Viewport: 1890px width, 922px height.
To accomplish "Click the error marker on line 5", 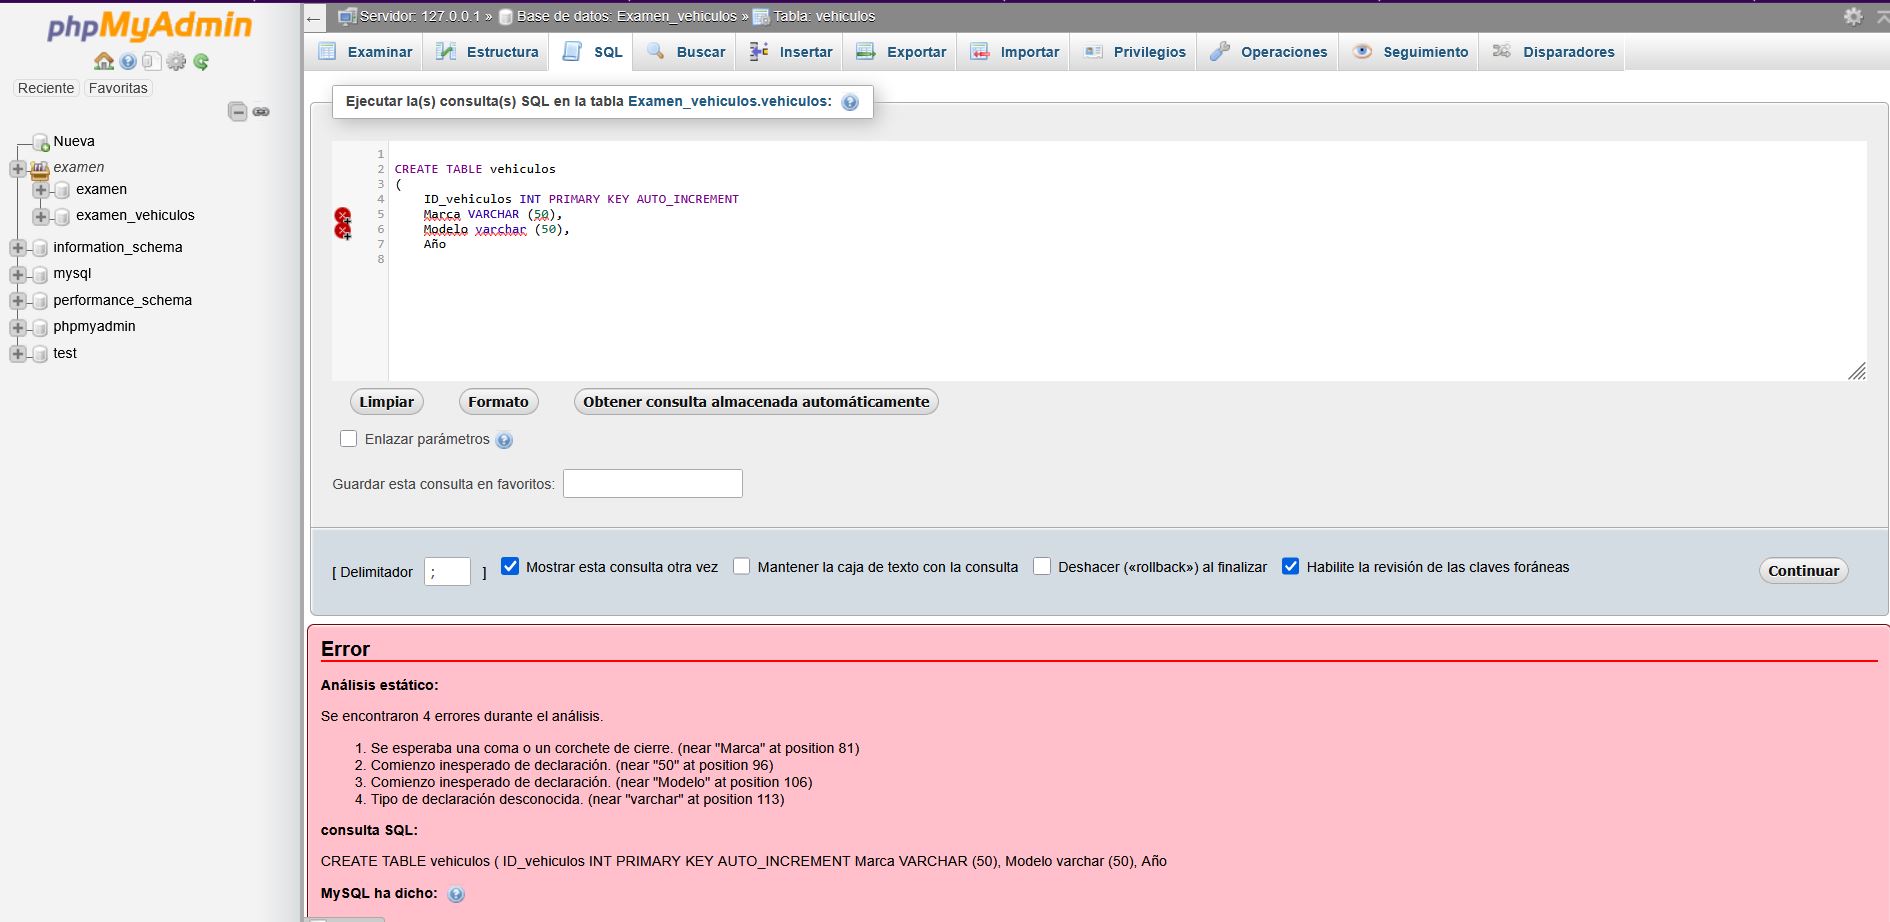I will click(x=343, y=215).
